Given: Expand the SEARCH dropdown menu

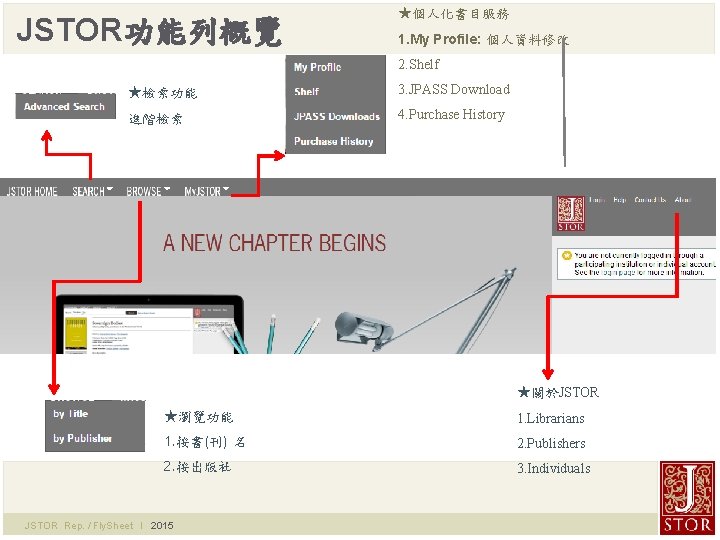Looking at the screenshot, I should (93, 191).
